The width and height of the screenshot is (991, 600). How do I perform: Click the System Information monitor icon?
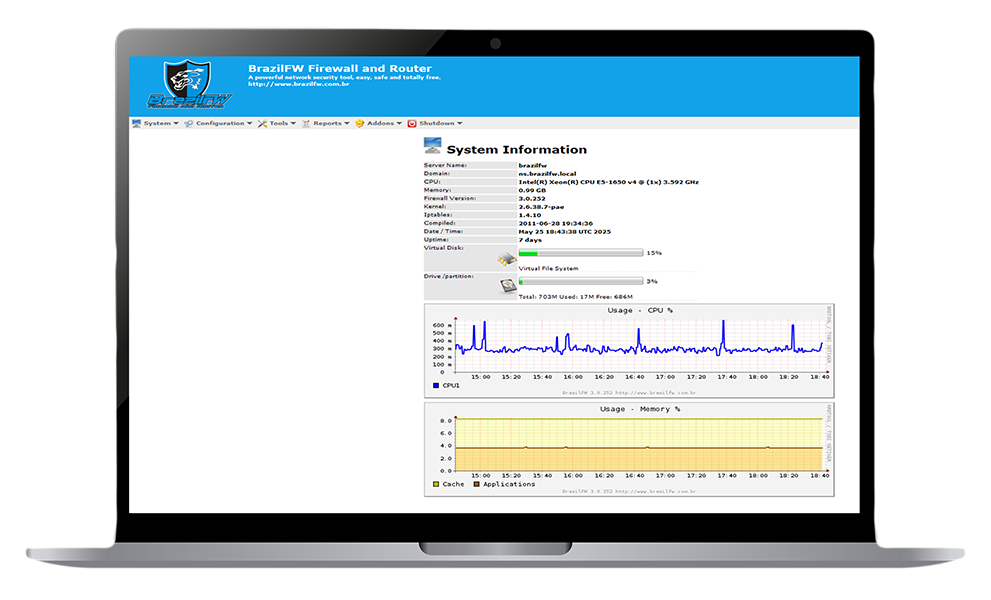click(x=432, y=147)
